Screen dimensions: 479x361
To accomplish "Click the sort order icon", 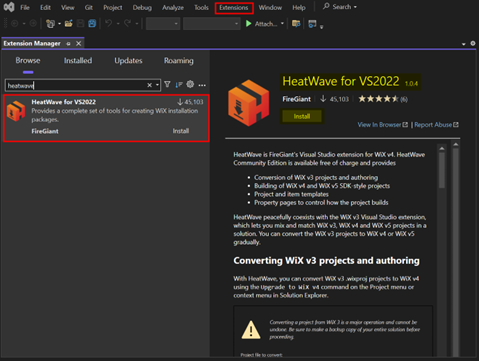I will pos(179,85).
